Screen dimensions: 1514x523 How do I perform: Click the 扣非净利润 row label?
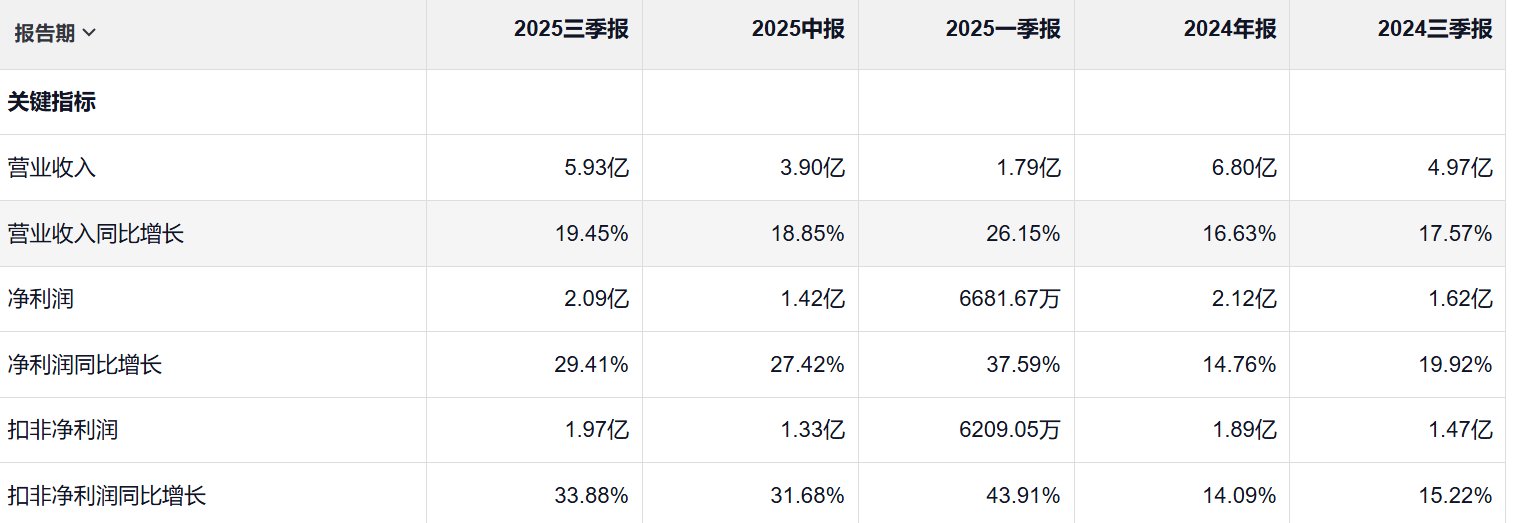pyautogui.click(x=63, y=430)
